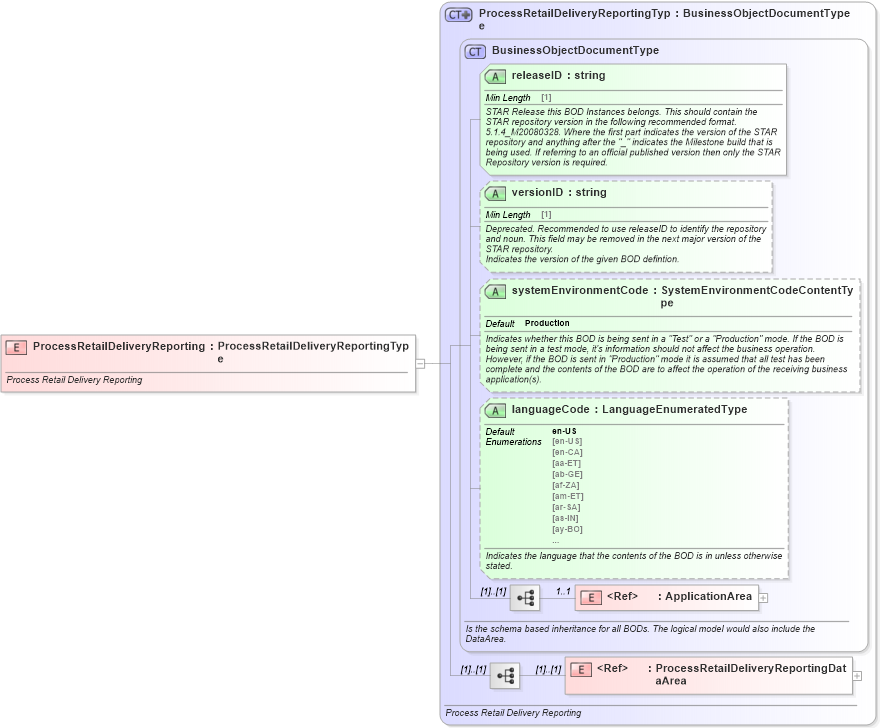This screenshot has height=728, width=880.
Task: Click the A icon beside languageCode
Action: tap(495, 409)
